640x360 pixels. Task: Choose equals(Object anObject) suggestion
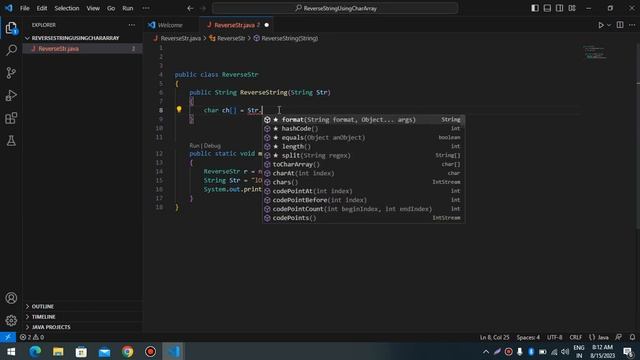click(x=363, y=138)
